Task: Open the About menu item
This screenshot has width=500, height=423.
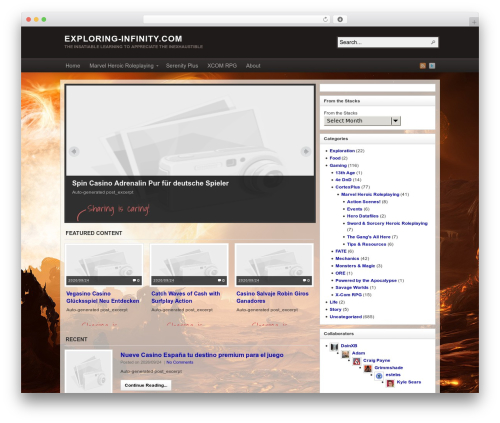Action: click(253, 66)
